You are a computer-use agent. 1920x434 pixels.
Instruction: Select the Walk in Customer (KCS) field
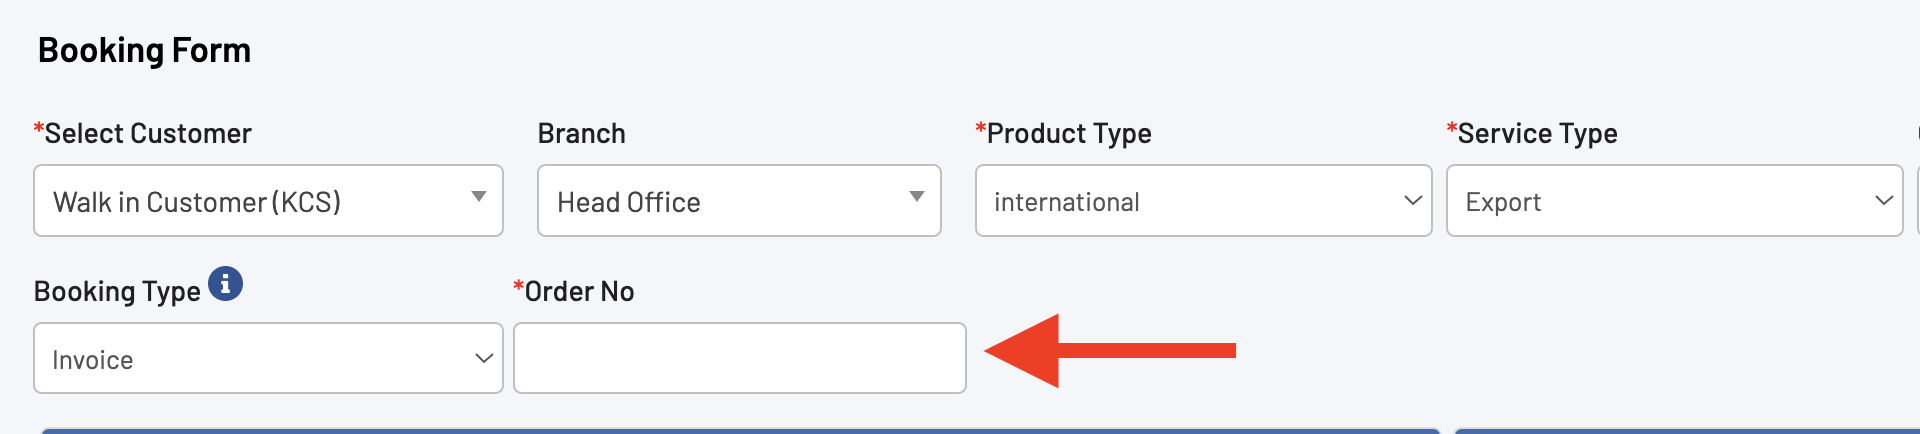point(268,201)
